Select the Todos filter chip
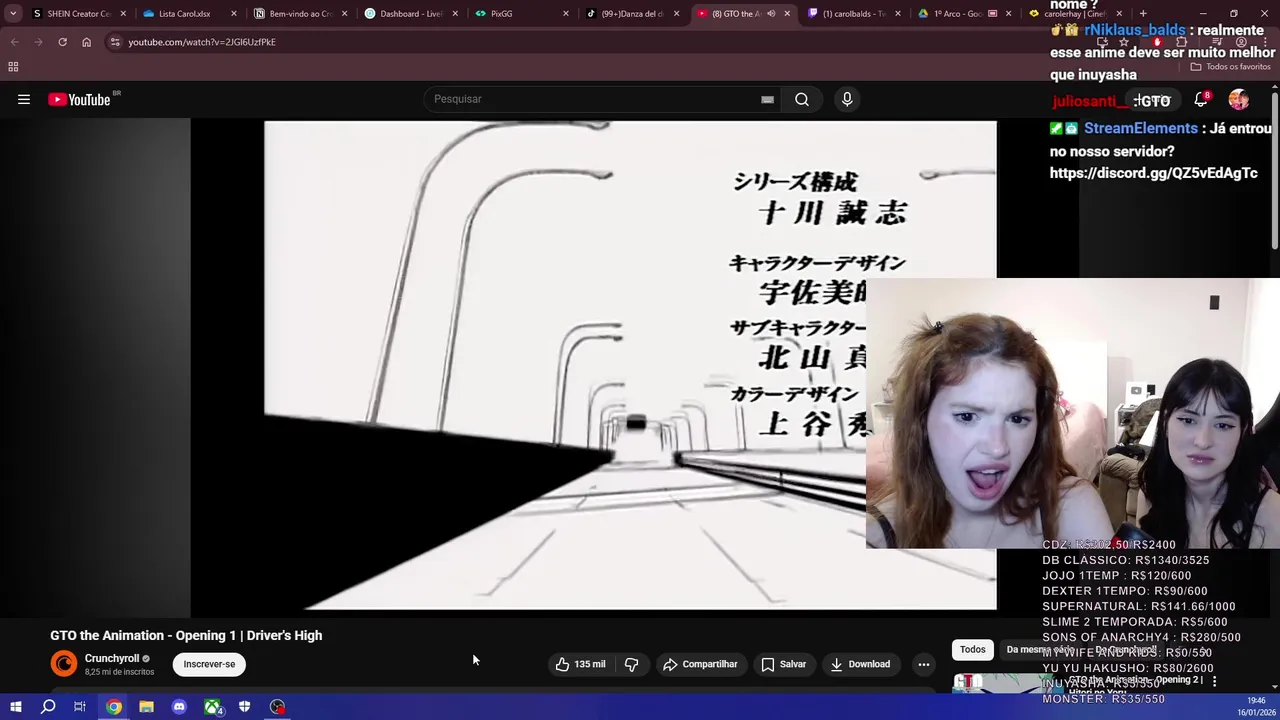 click(973, 650)
